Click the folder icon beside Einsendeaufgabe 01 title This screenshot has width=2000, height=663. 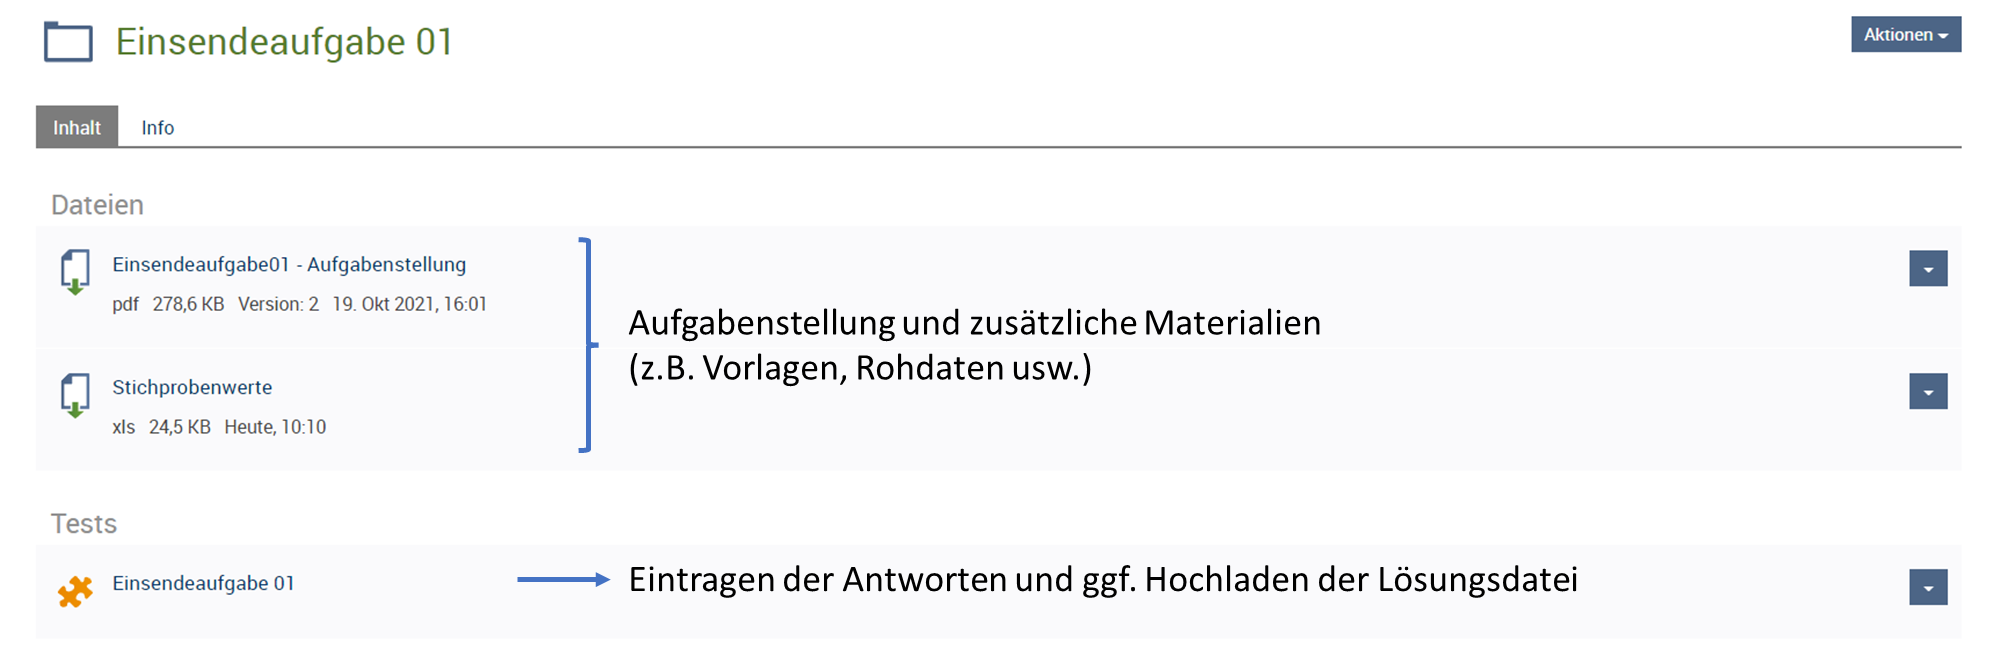coord(68,42)
